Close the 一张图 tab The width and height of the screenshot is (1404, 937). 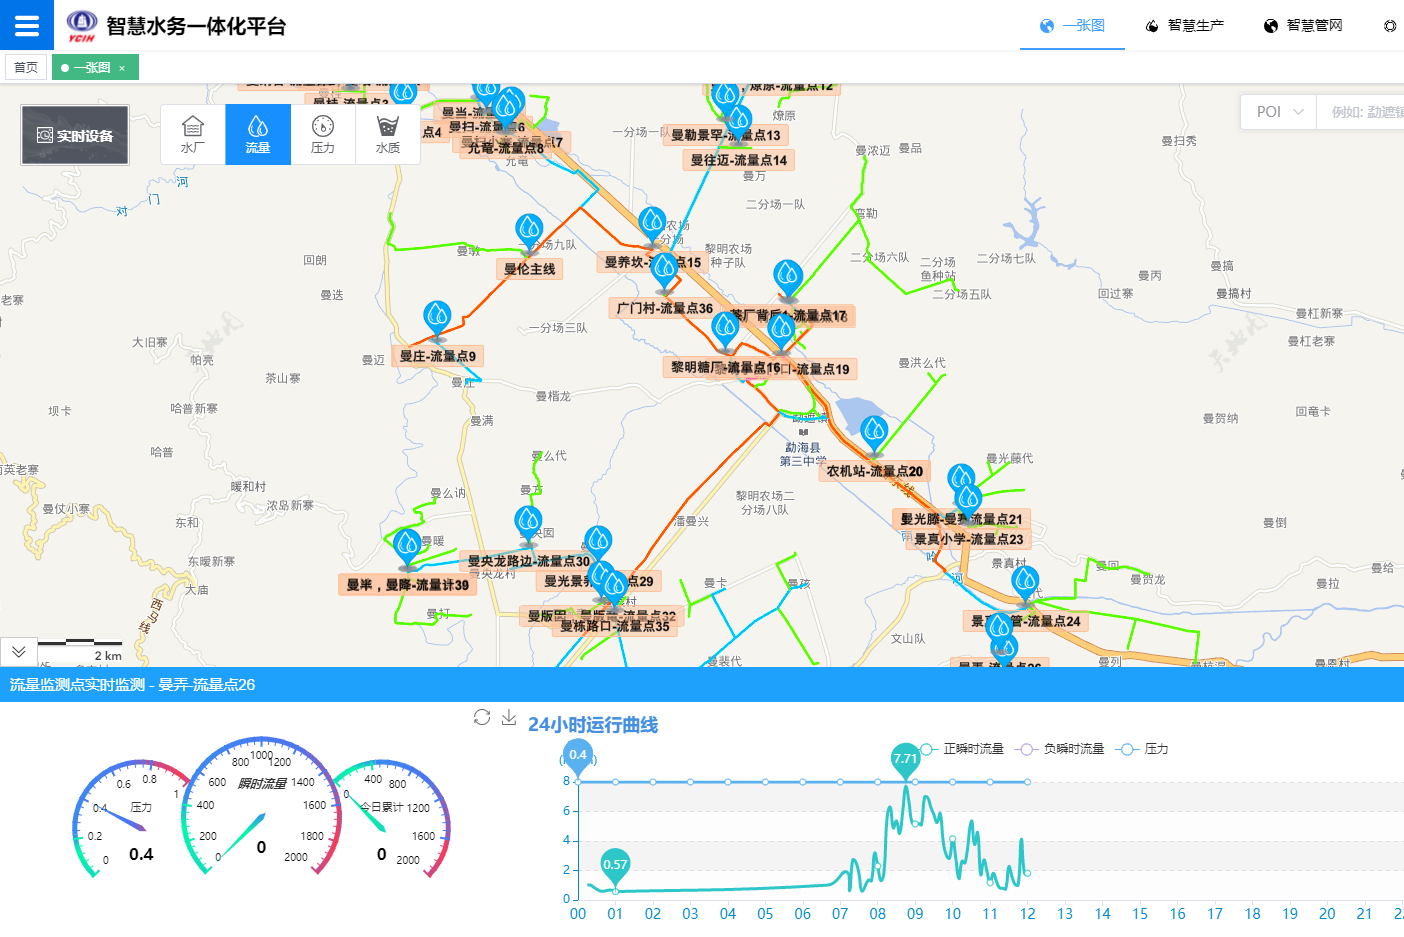pyautogui.click(x=122, y=68)
